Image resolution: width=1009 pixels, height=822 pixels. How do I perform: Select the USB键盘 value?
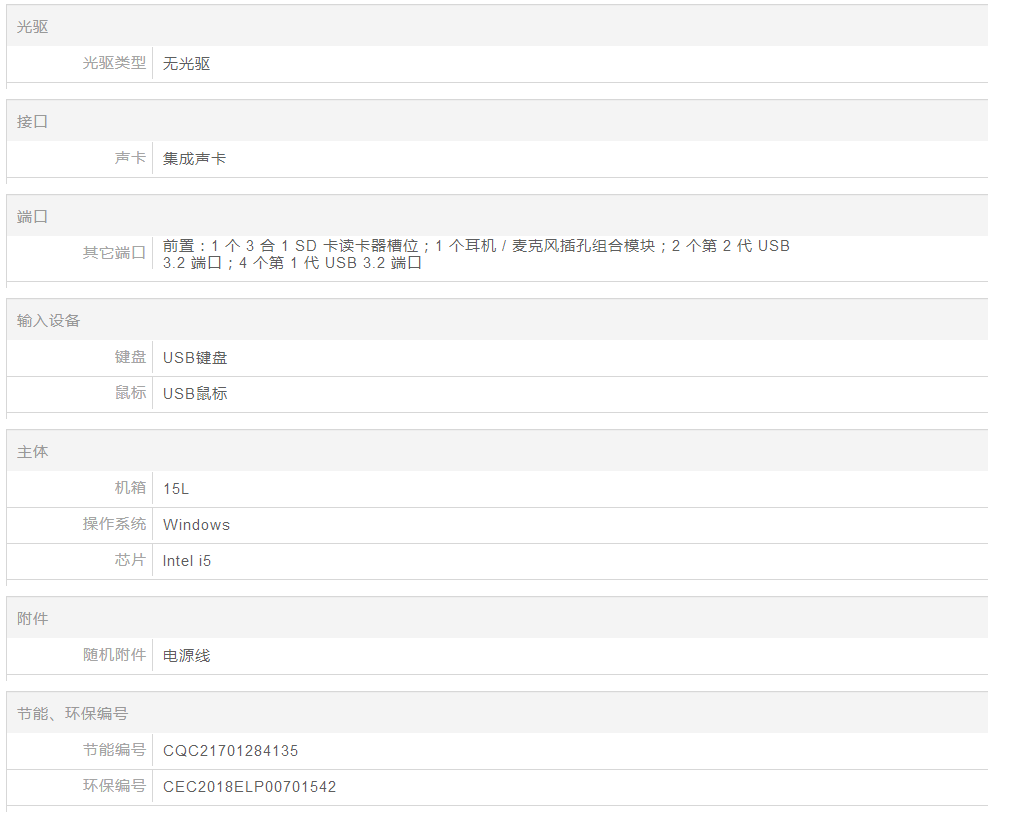(195, 358)
